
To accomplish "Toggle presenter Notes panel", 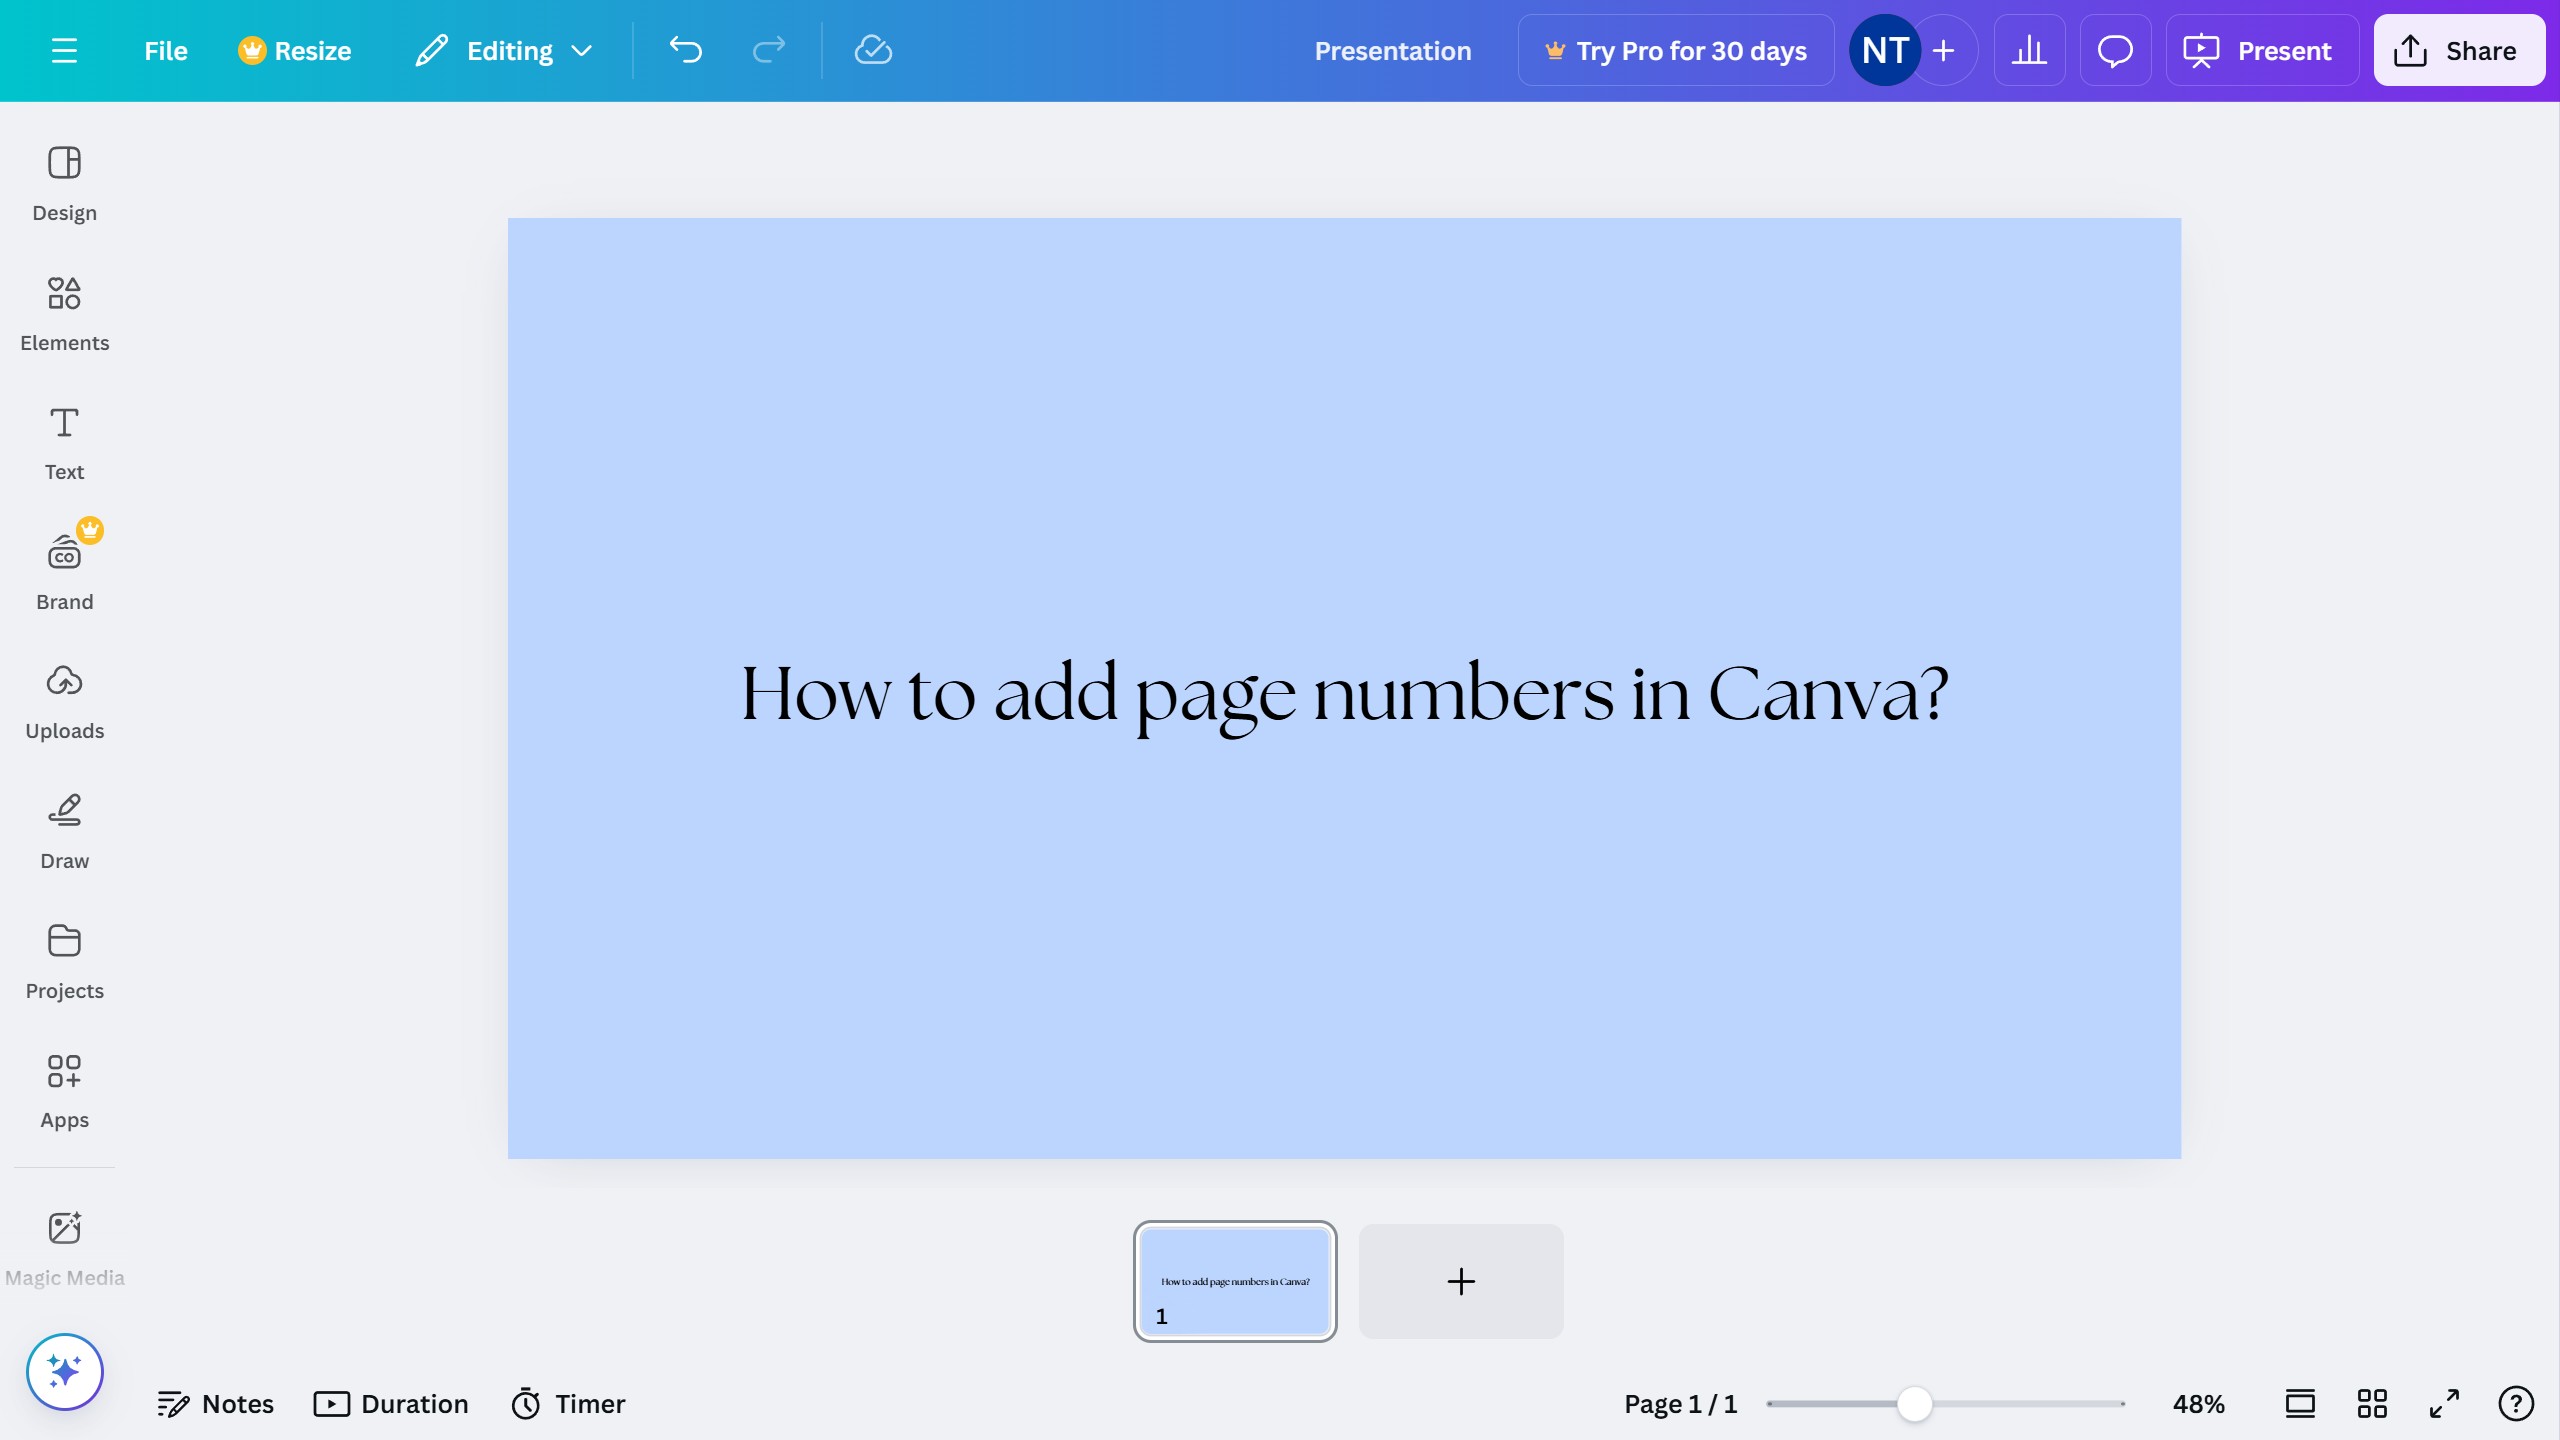I will (x=216, y=1403).
